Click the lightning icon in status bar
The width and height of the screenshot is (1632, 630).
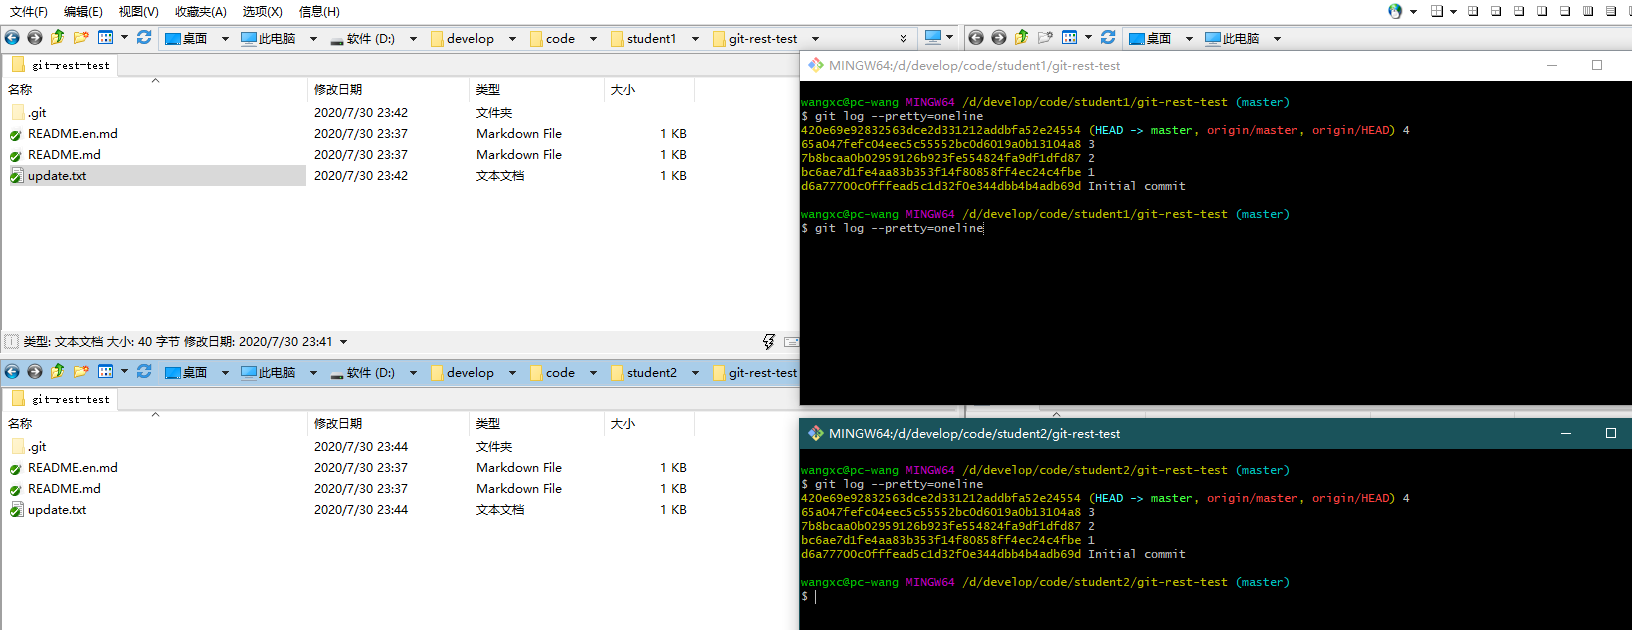pos(769,342)
